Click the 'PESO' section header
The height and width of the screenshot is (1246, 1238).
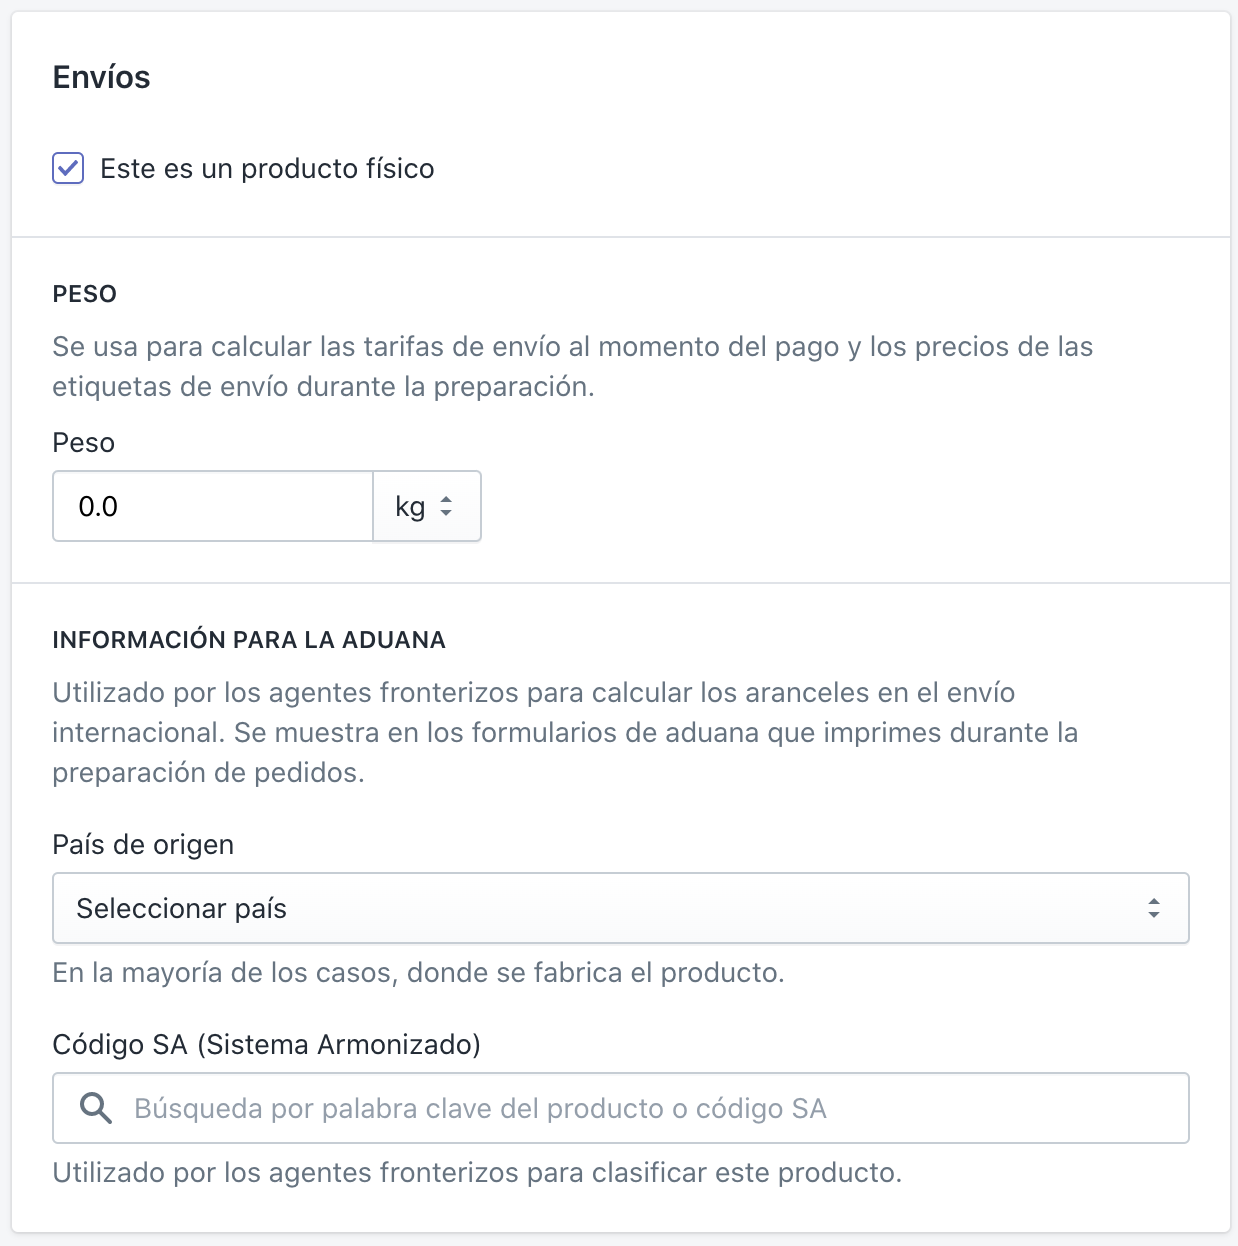[84, 294]
